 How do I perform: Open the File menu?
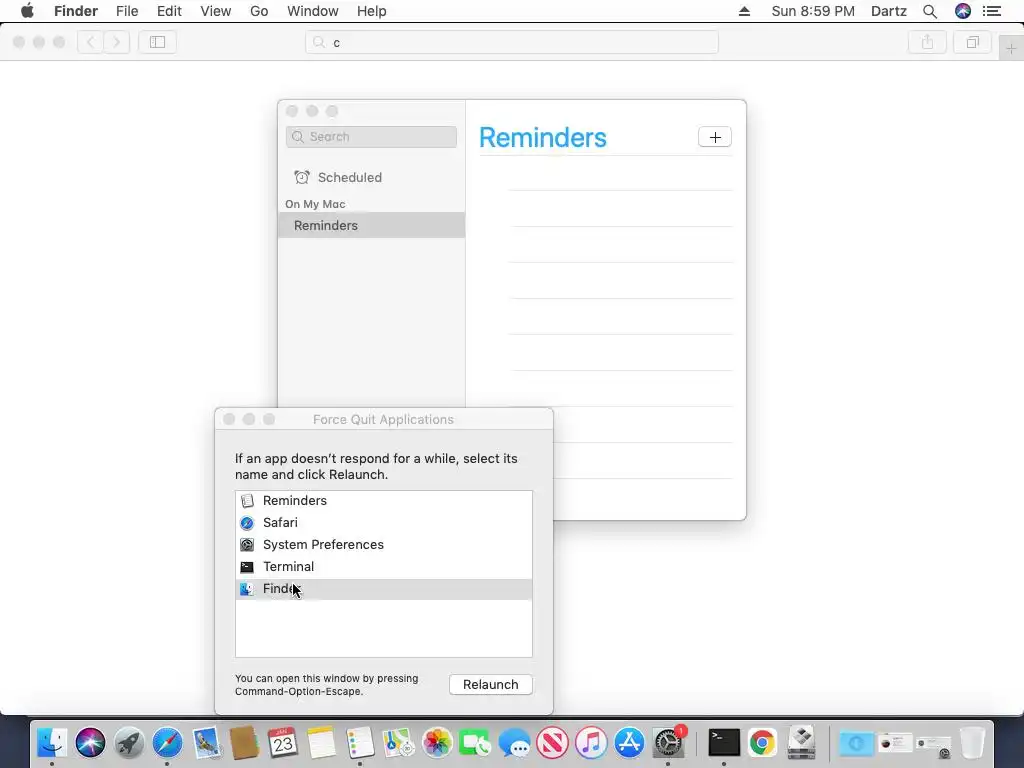127,11
